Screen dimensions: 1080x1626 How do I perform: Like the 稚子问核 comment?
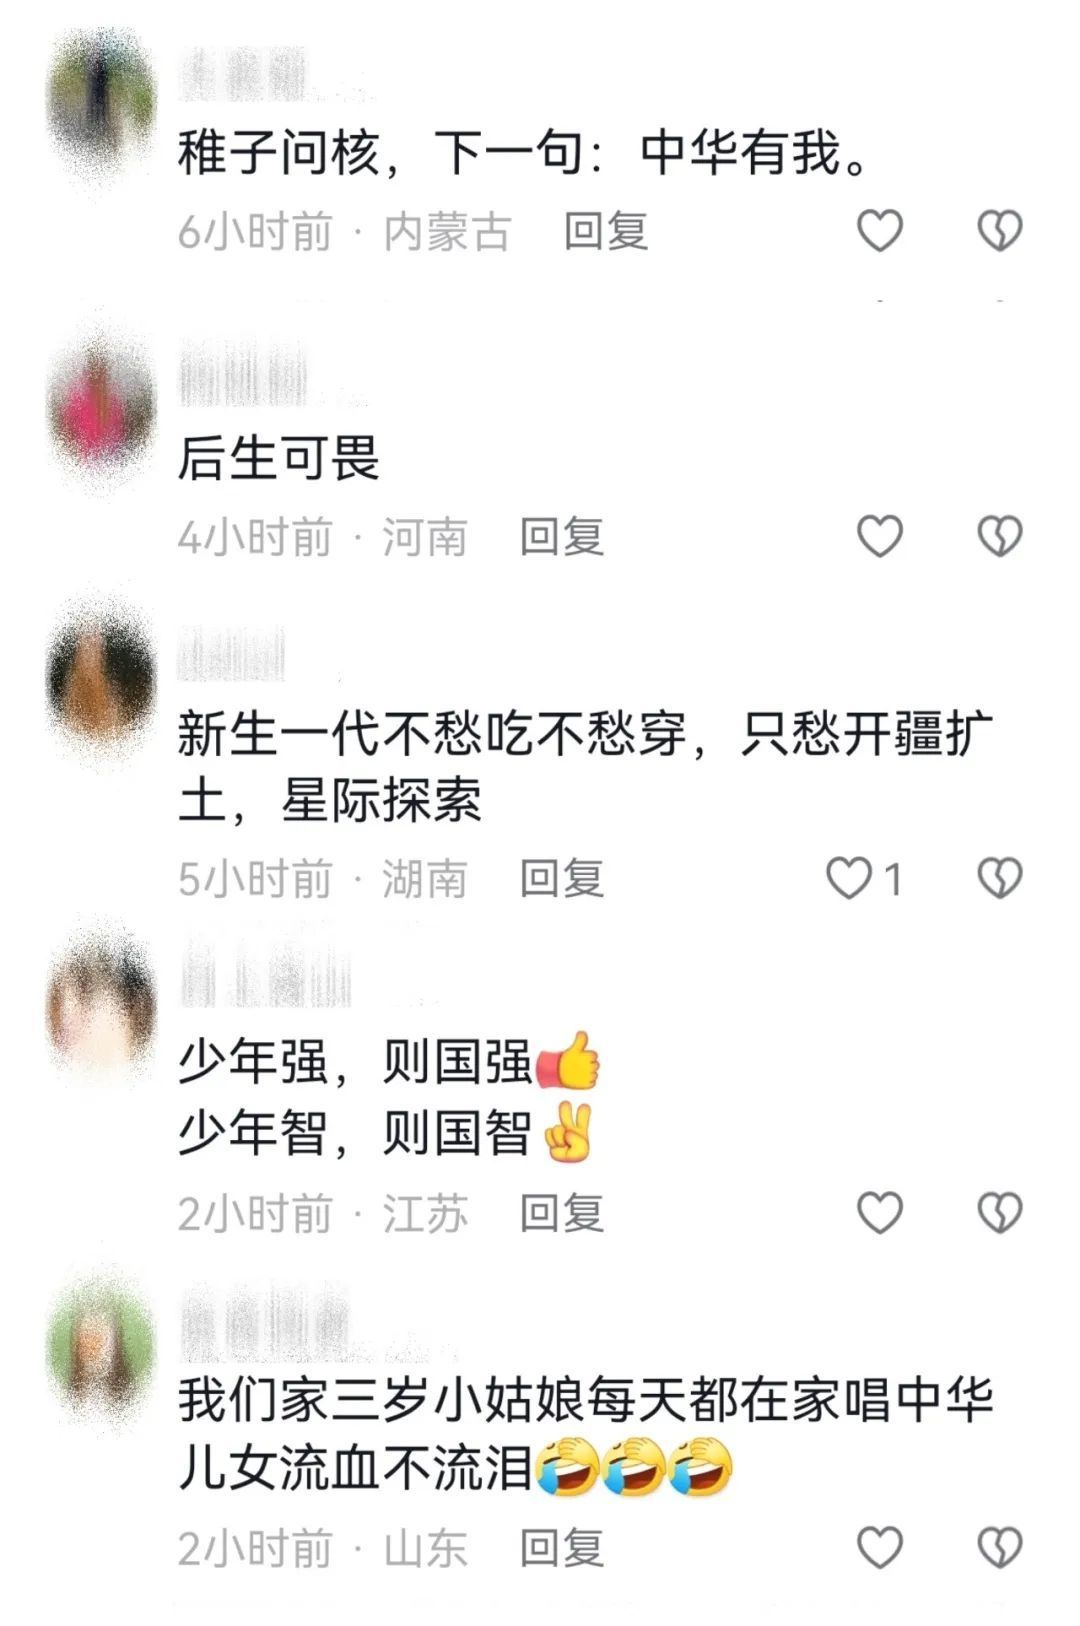[880, 231]
